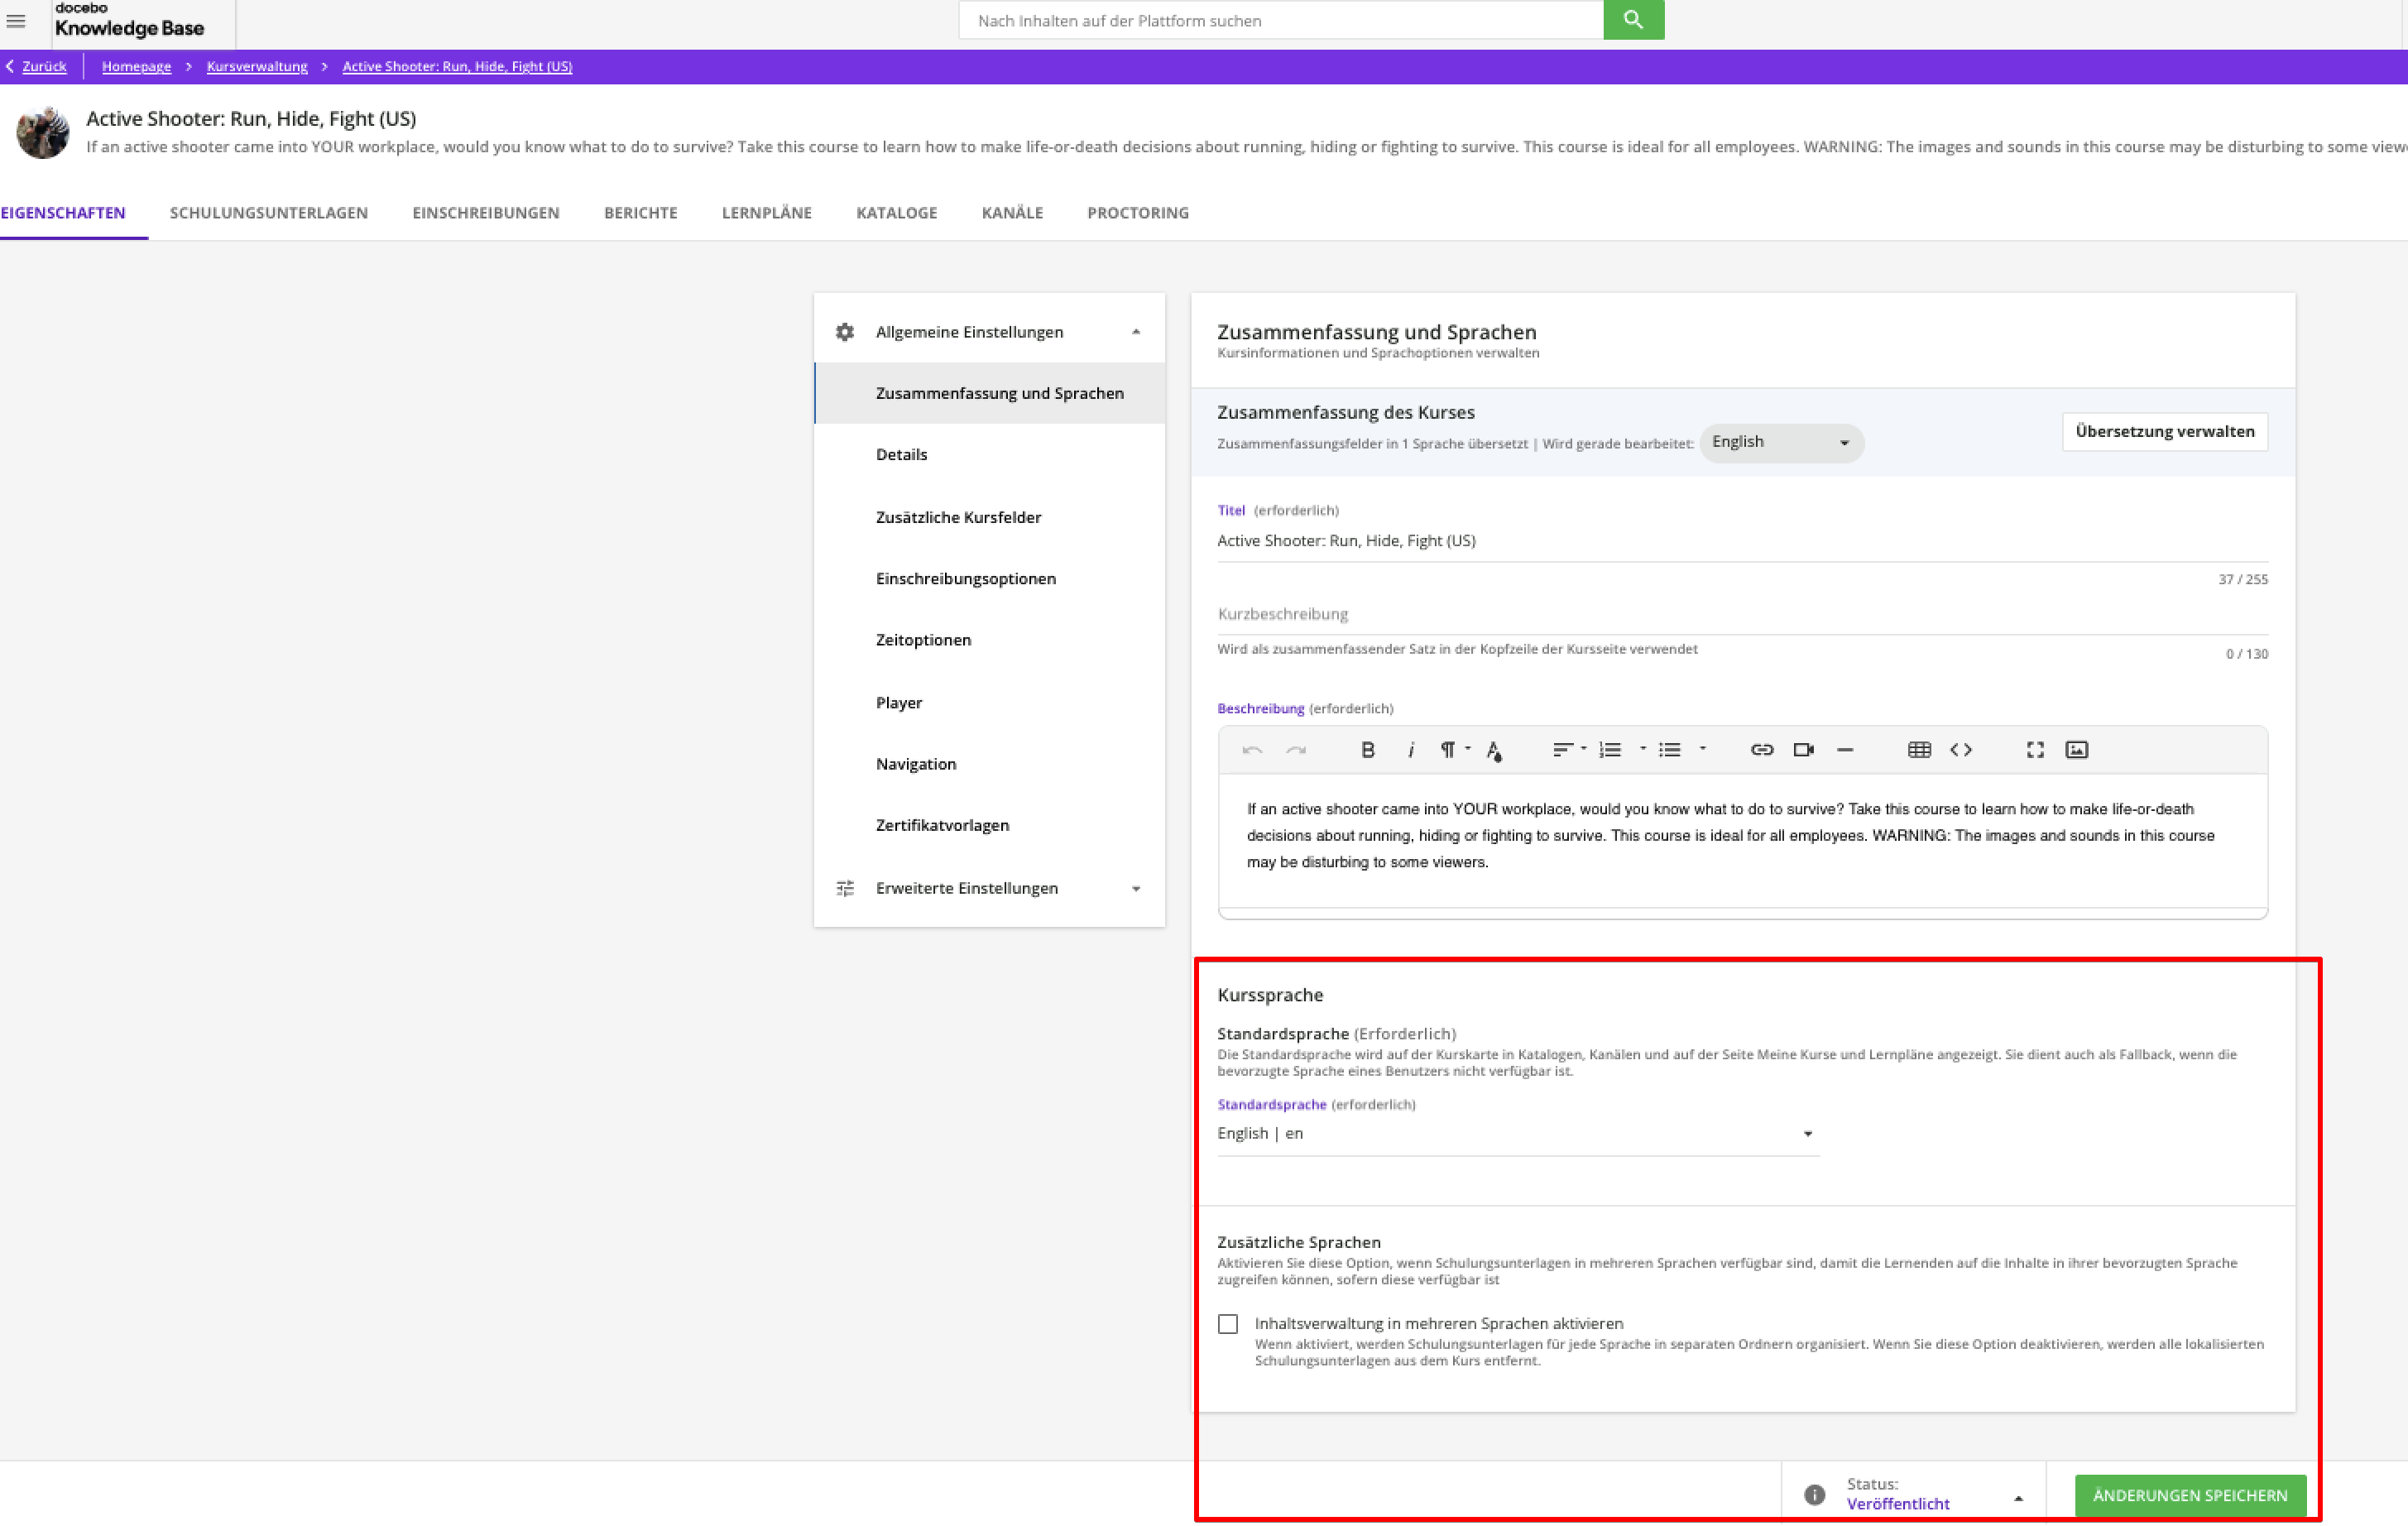The width and height of the screenshot is (2408, 1526).
Task: Click Änderungen speichern button
Action: 2190,1495
